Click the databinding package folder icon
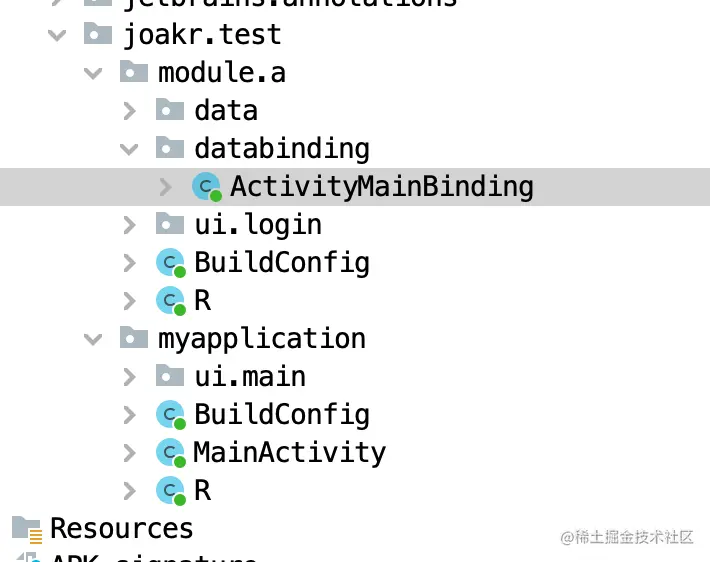Viewport: 710px width, 562px height. pos(170,147)
